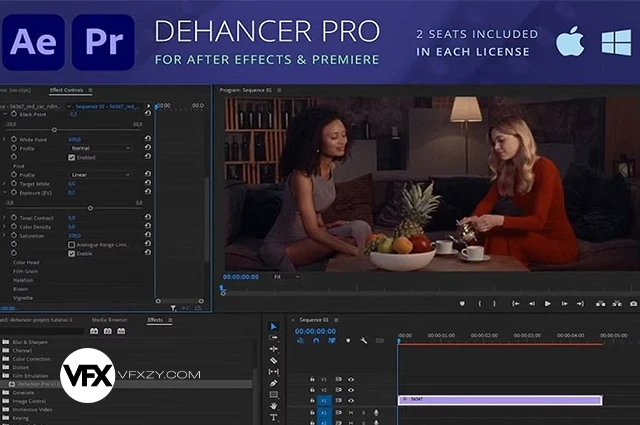Select the Pen tool
This screenshot has width=640, height=425.
point(273,383)
